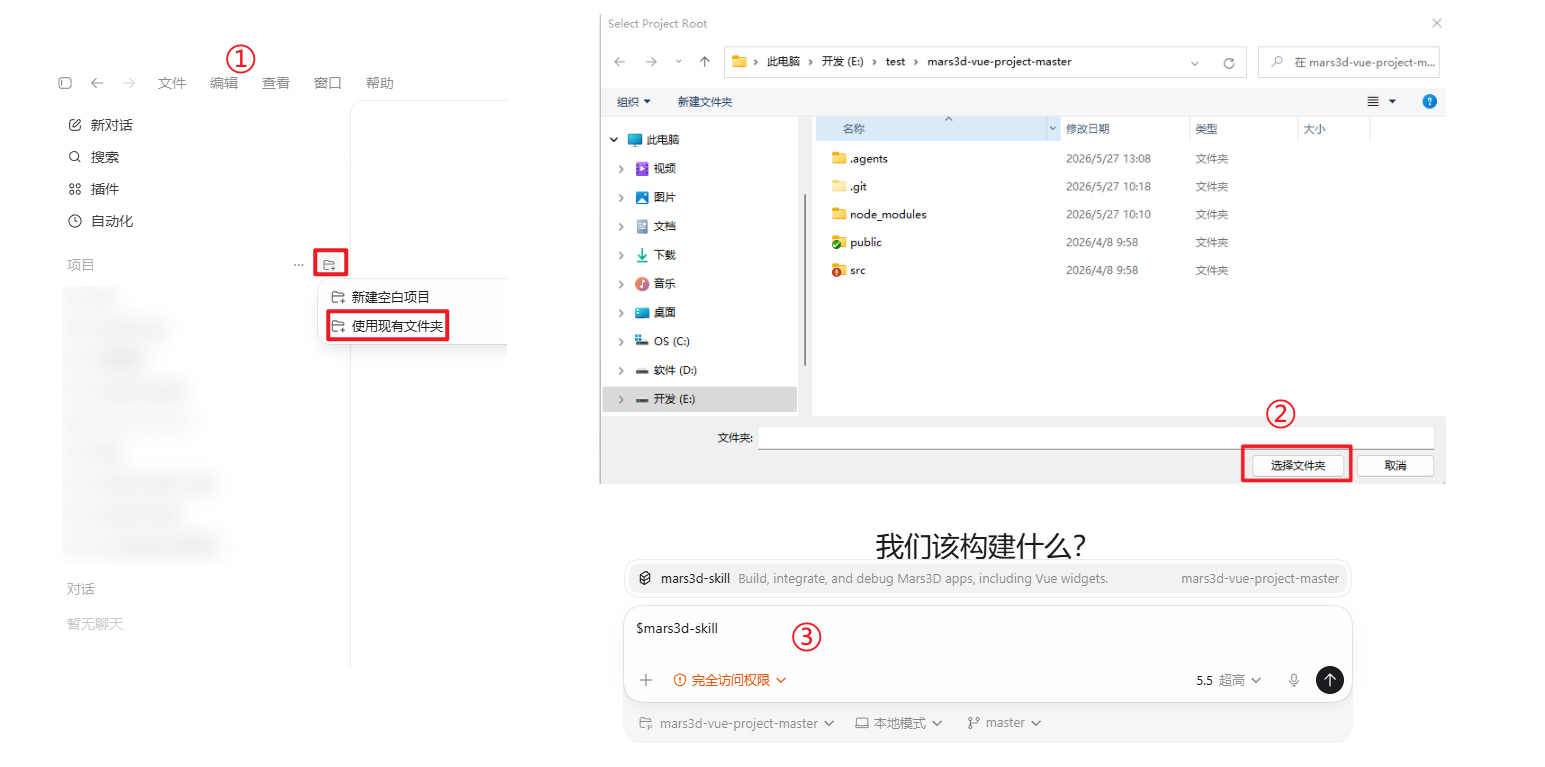
Task: Click the search box in file dialog
Action: [1348, 62]
